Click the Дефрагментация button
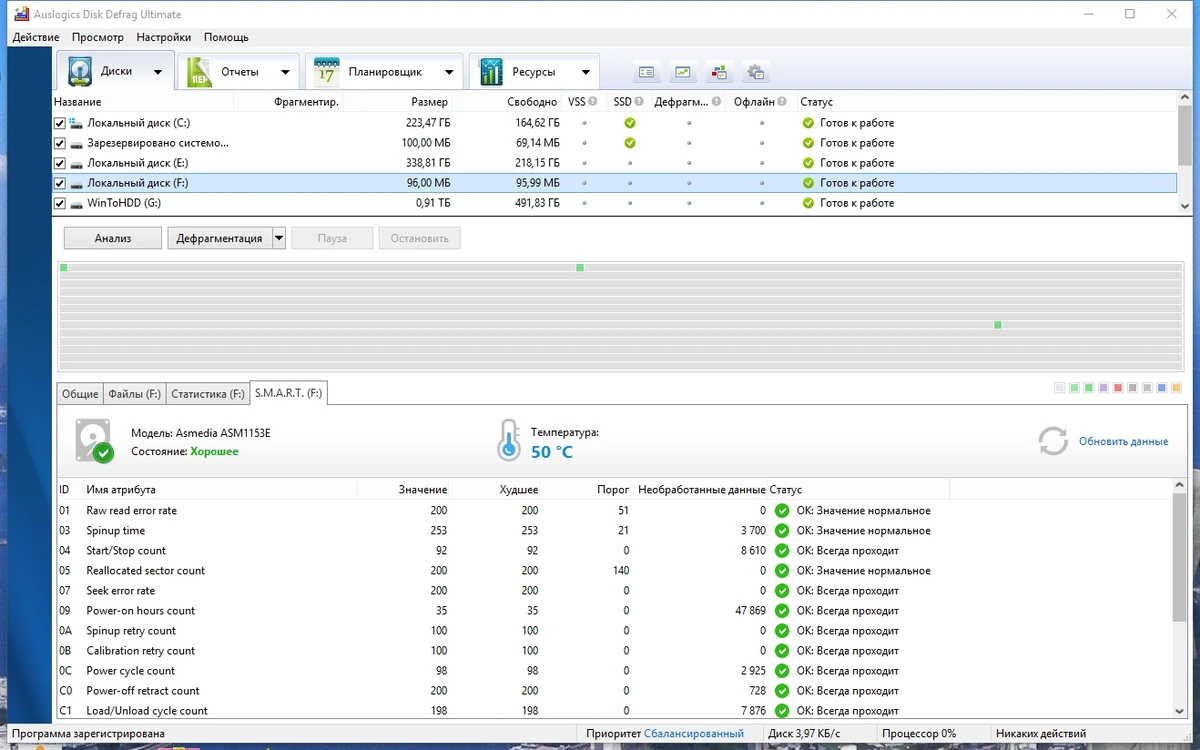Image resolution: width=1200 pixels, height=750 pixels. (x=219, y=238)
